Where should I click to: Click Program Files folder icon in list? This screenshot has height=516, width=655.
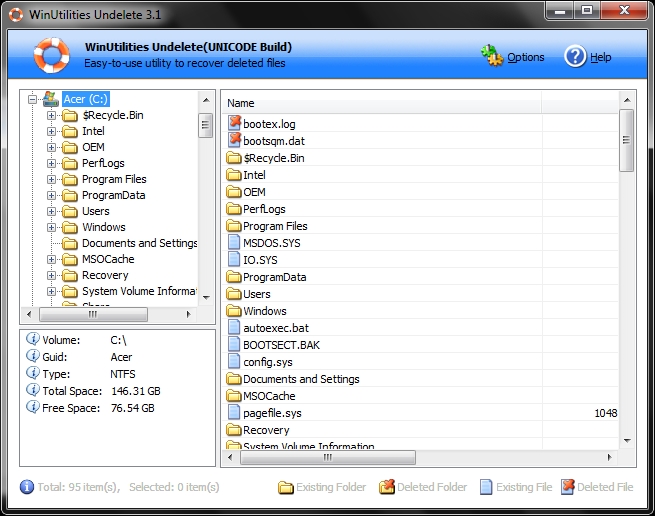(x=234, y=226)
